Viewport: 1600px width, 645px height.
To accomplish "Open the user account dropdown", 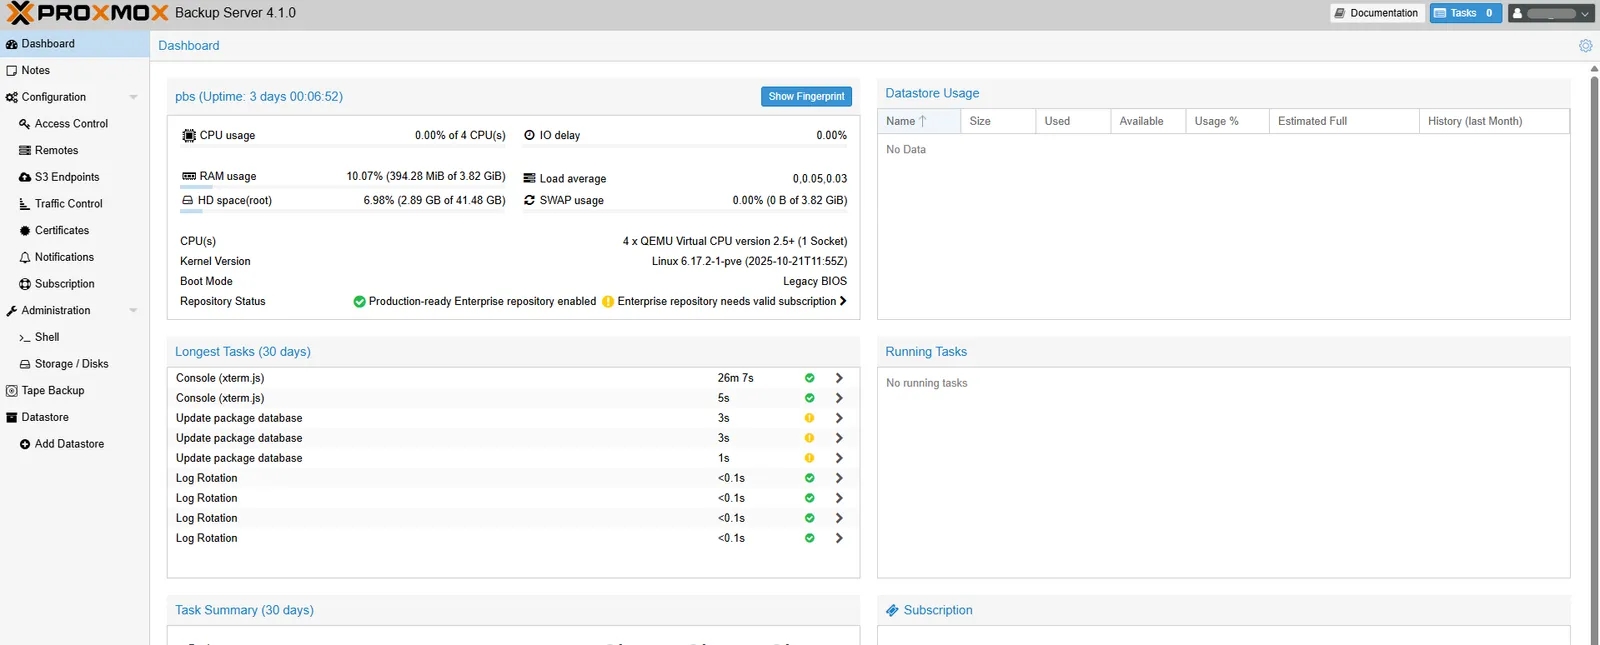I will pyautogui.click(x=1551, y=13).
